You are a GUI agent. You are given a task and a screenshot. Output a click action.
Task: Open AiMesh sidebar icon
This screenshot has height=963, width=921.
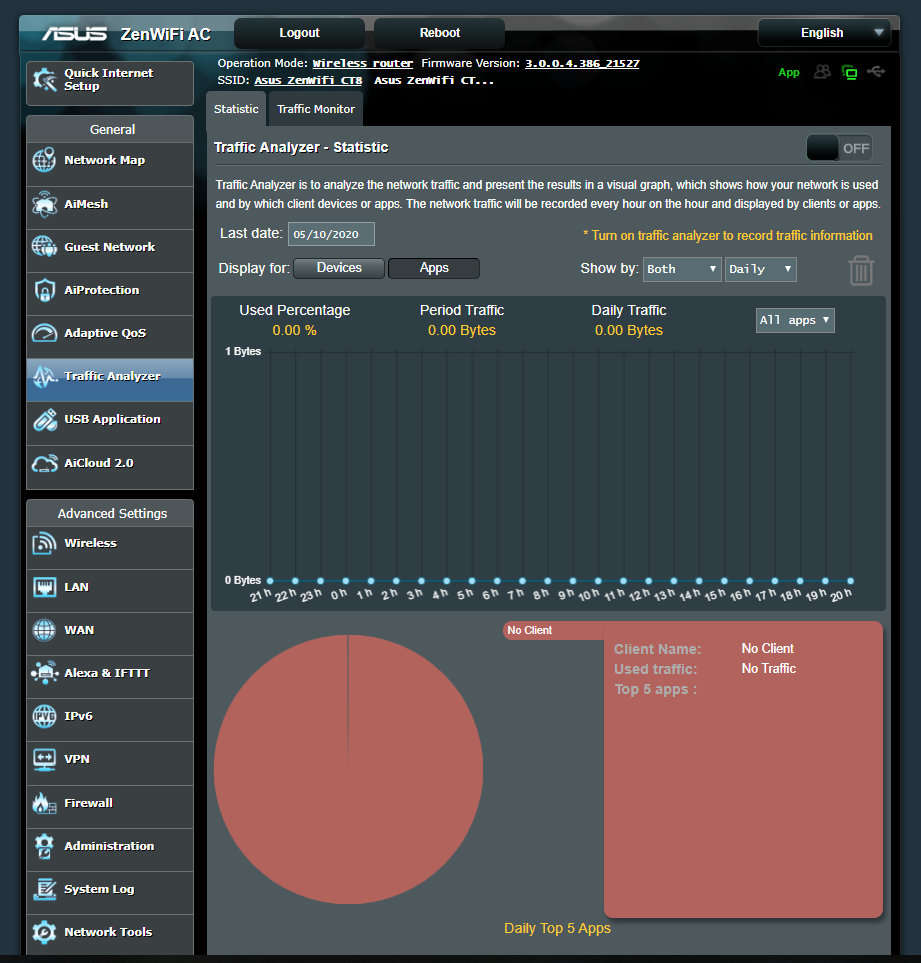coord(44,204)
